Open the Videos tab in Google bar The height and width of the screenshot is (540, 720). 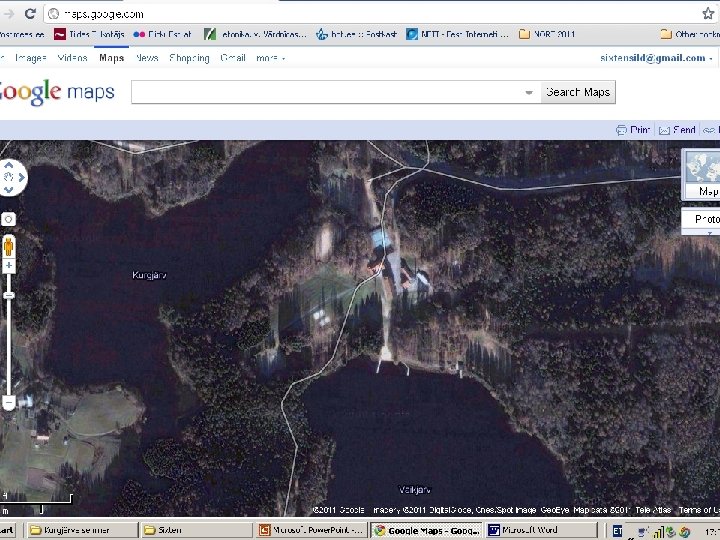(72, 58)
